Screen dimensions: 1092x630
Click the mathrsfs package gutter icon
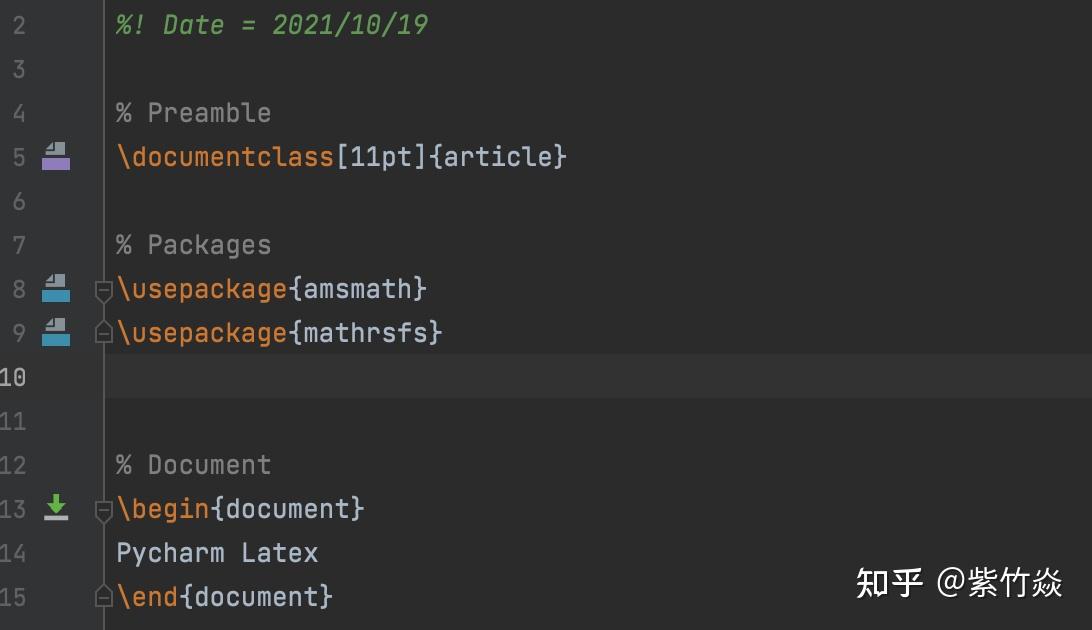[55, 333]
